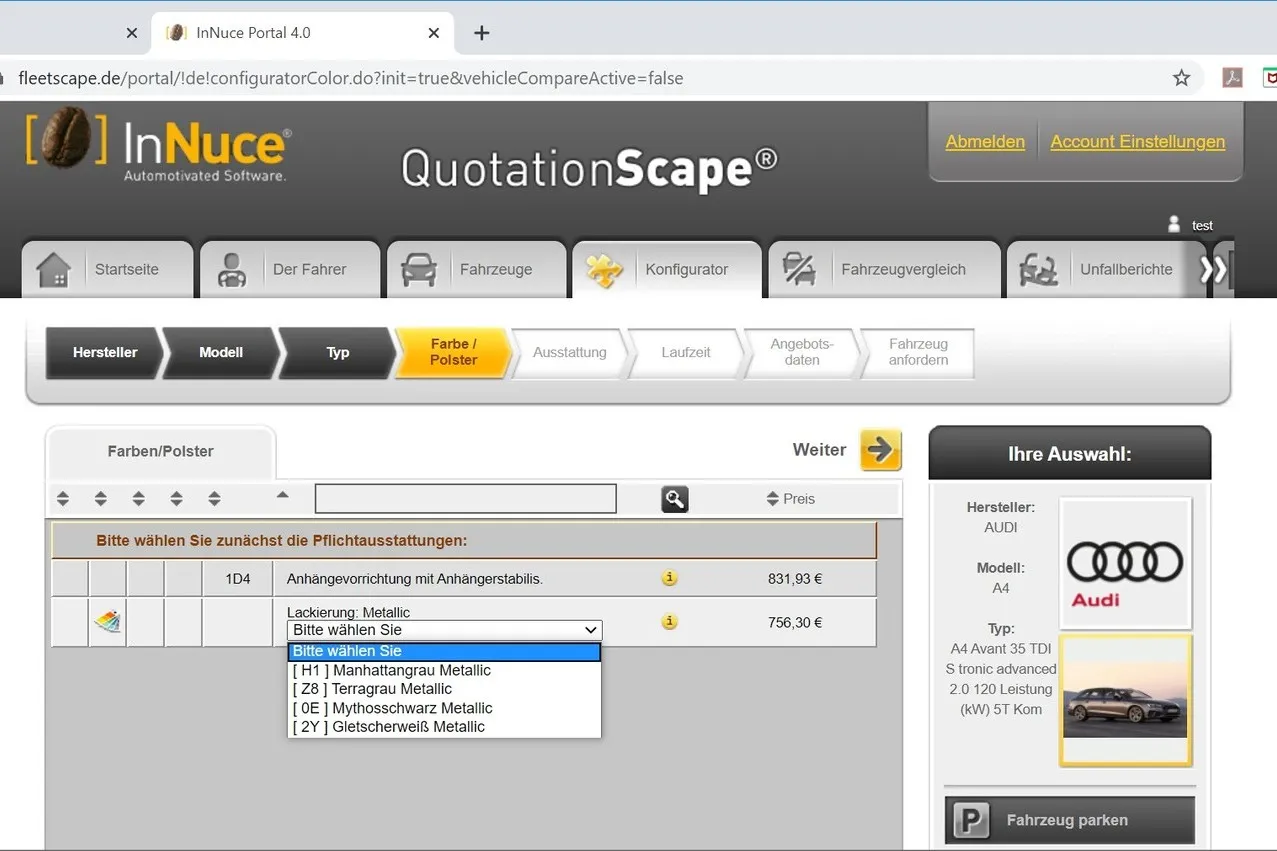Click the InNuce coffee bean logo
This screenshot has height=851, width=1277.
[x=68, y=137]
